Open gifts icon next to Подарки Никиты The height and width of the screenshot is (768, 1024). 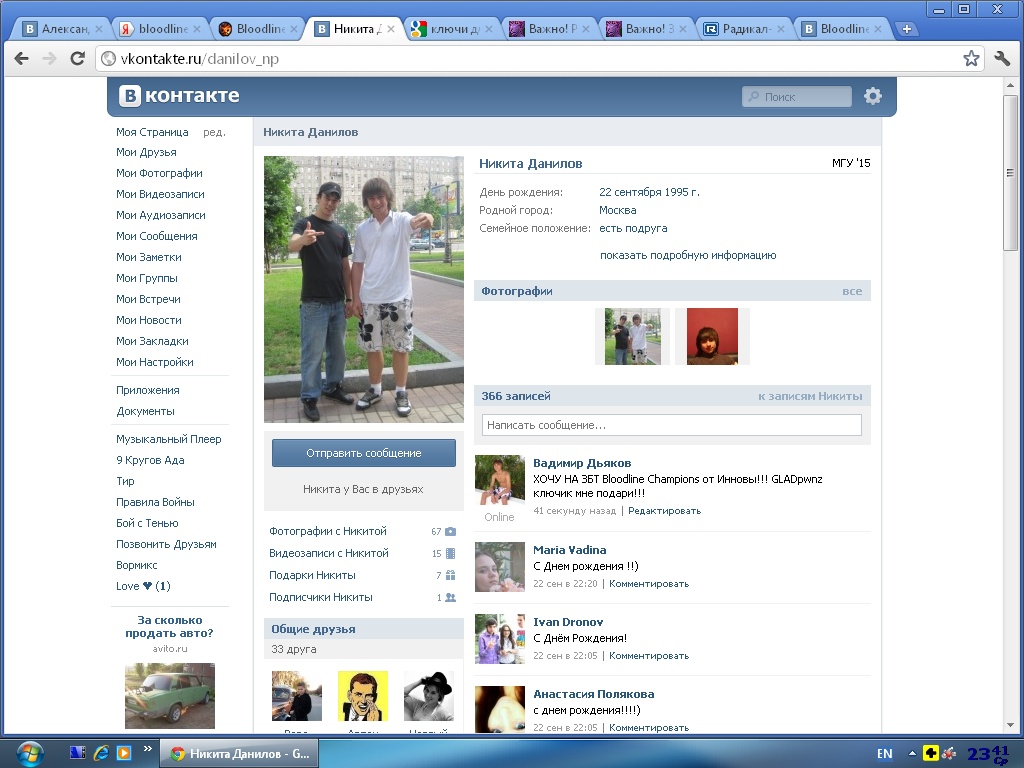(x=450, y=576)
